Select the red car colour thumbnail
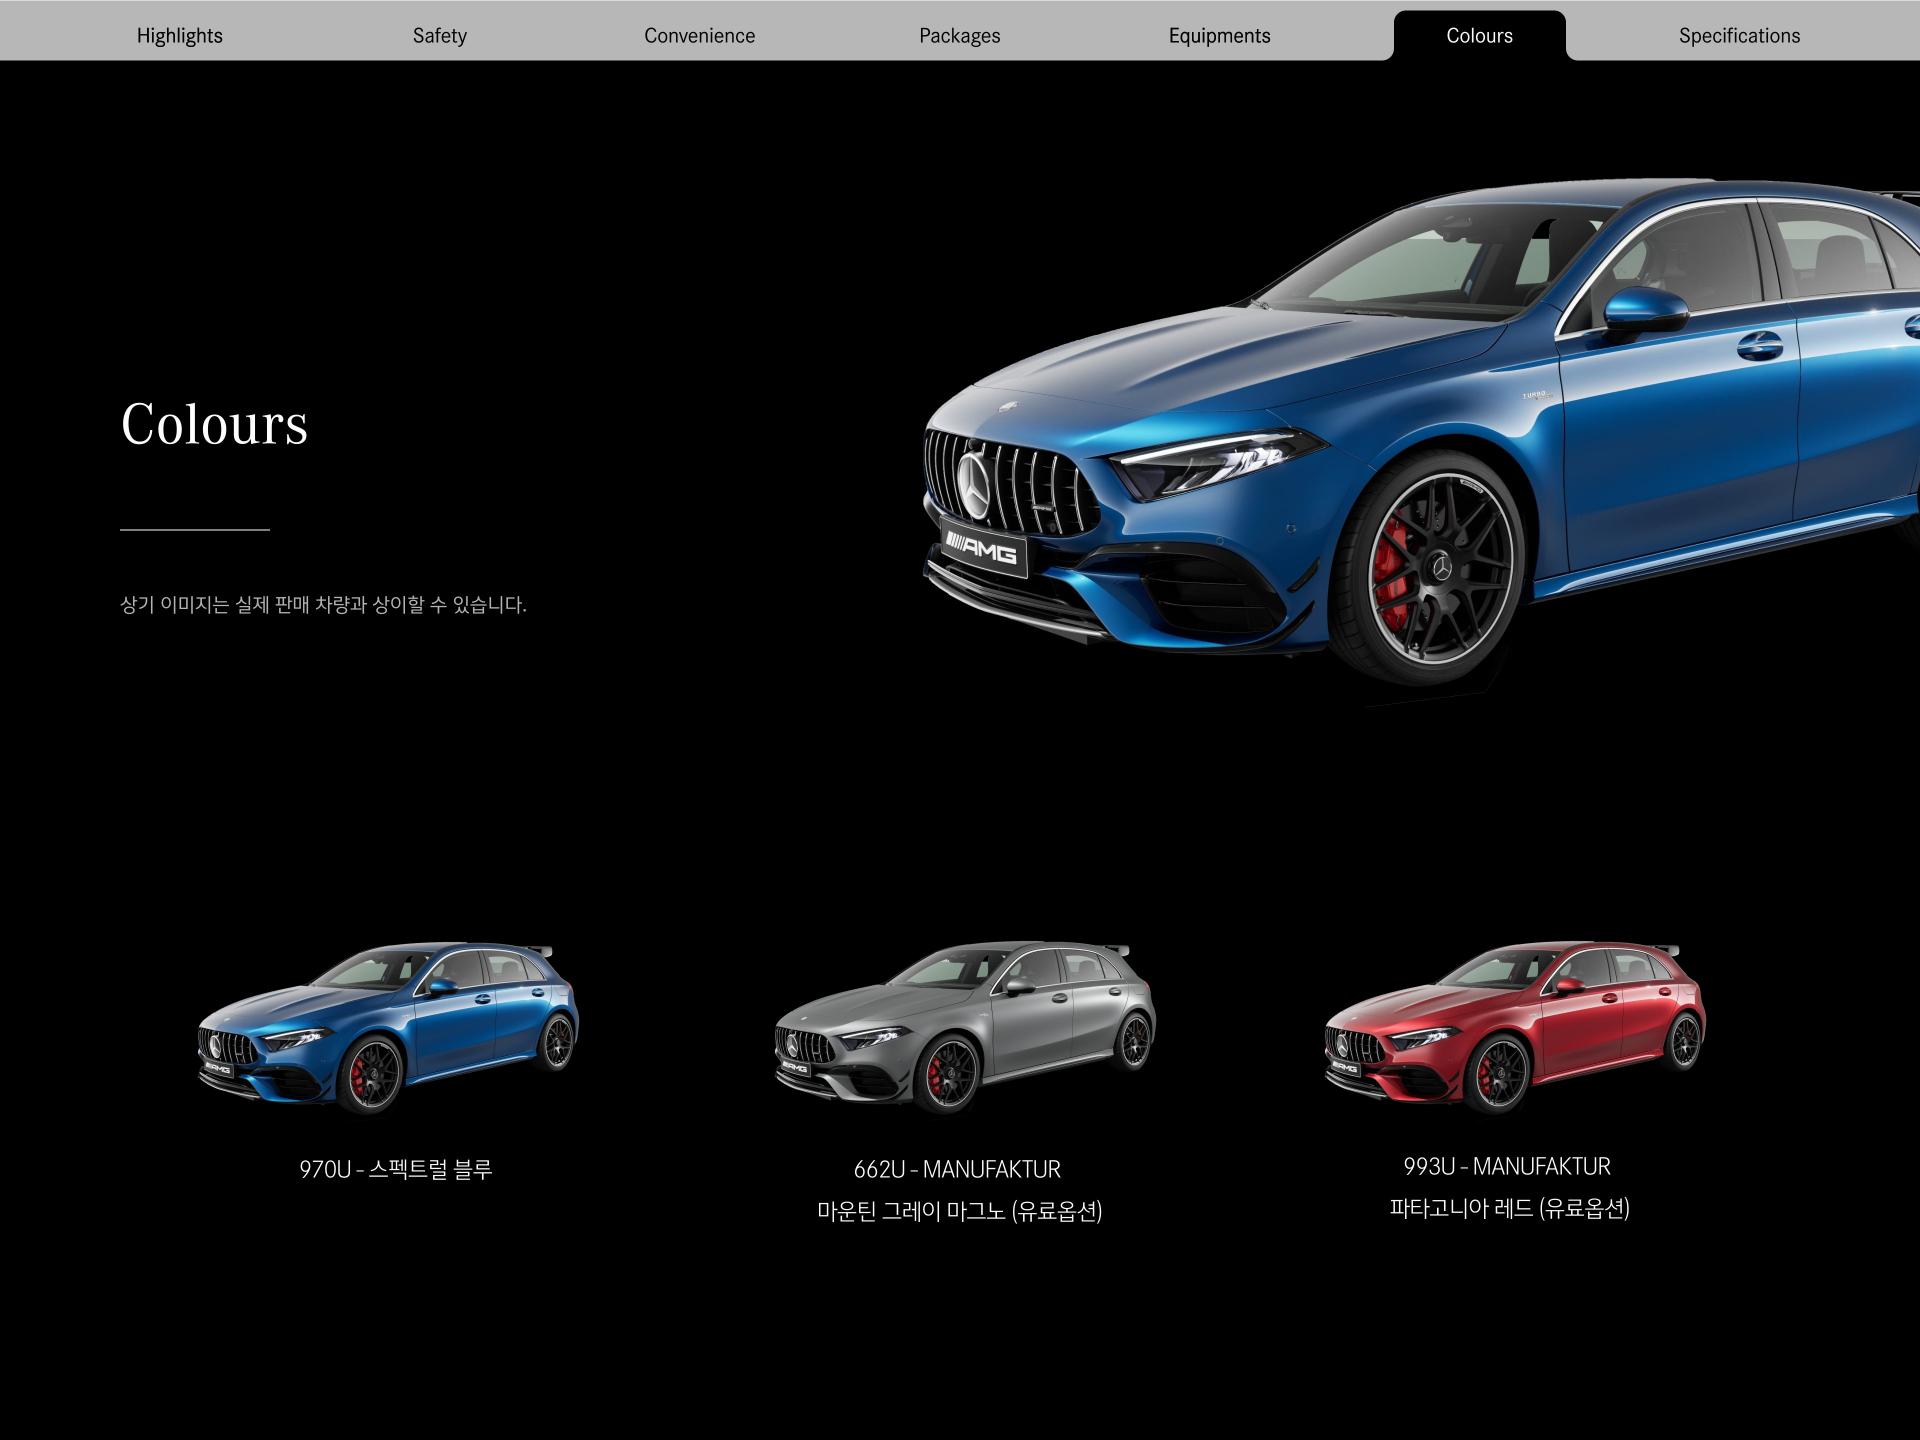This screenshot has height=1440, width=1920. click(x=1515, y=1028)
